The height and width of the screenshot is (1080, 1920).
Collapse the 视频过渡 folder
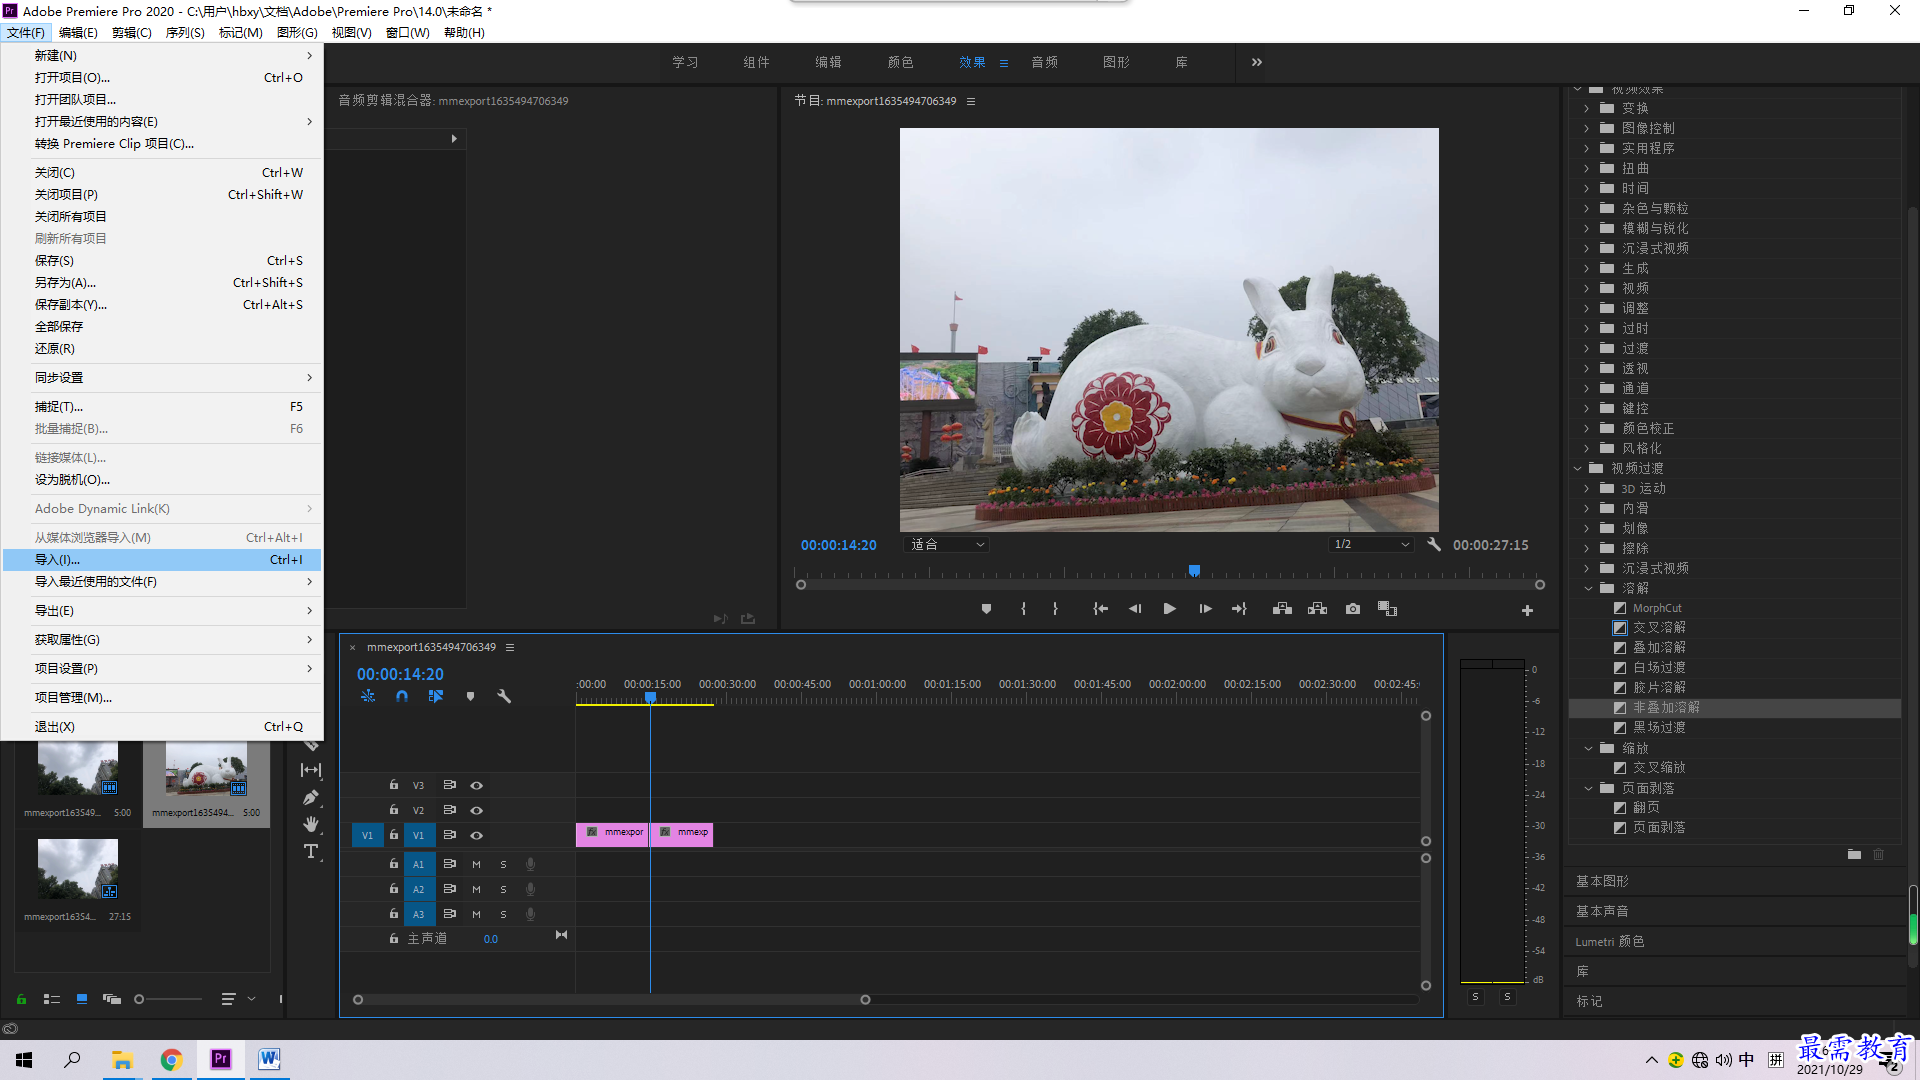[1578, 468]
